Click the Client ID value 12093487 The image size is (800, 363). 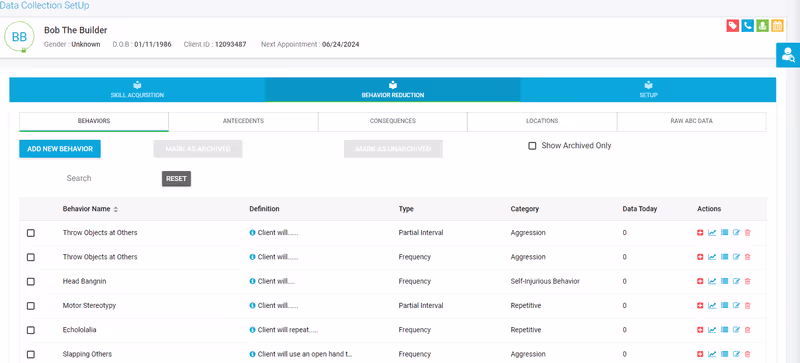230,45
